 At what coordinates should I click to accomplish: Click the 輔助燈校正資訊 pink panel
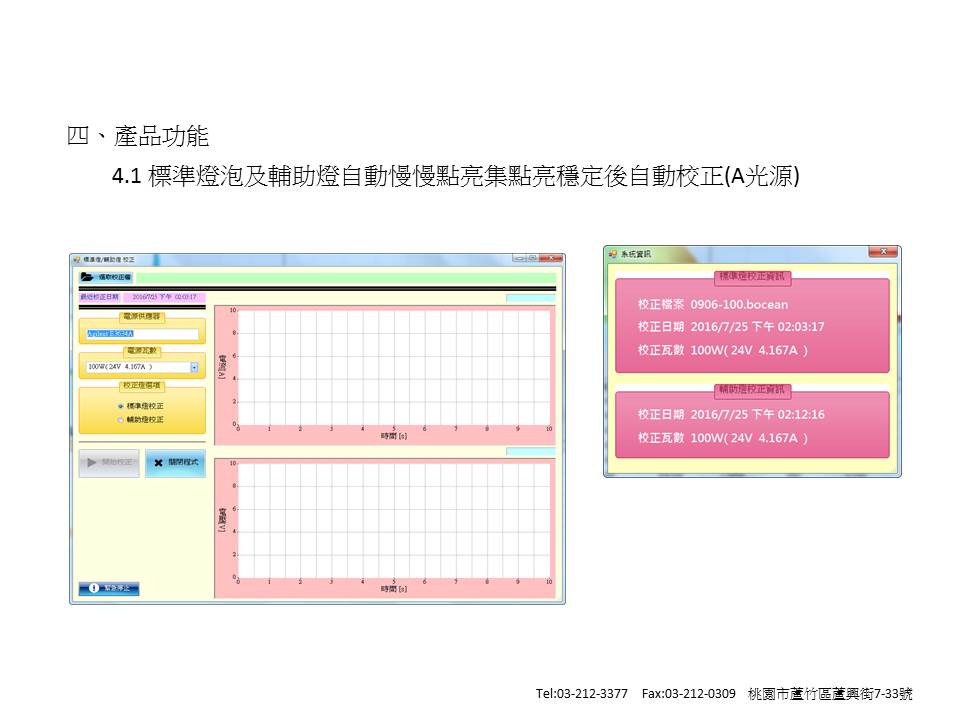(x=751, y=426)
